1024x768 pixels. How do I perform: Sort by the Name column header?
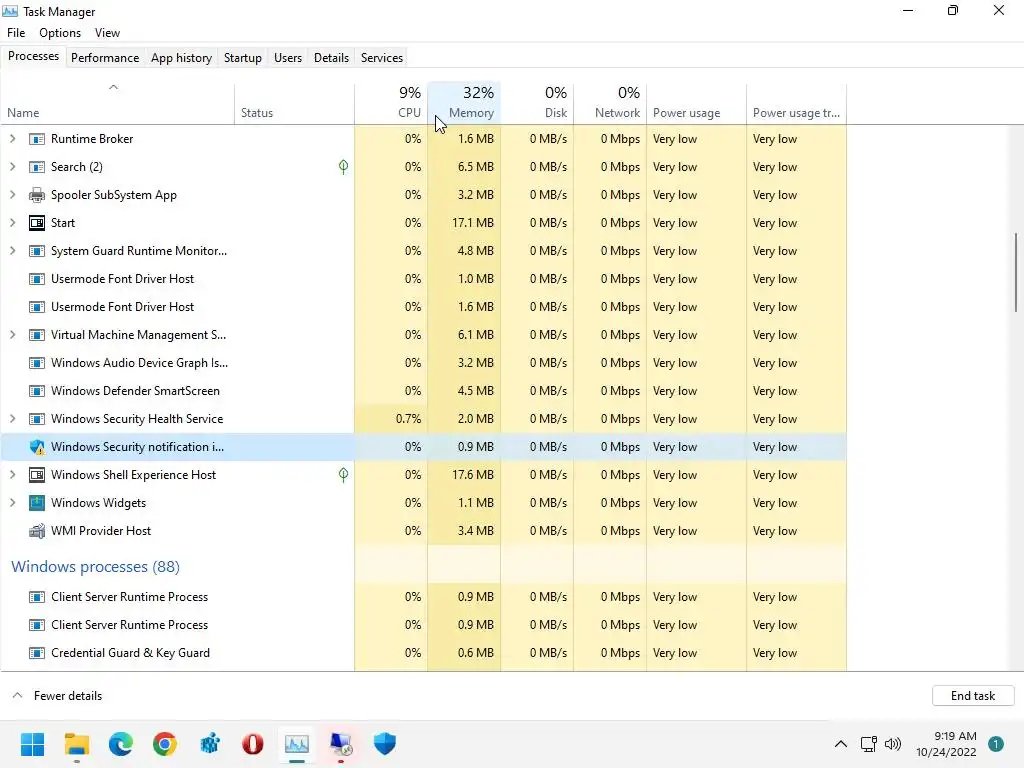tap(118, 103)
